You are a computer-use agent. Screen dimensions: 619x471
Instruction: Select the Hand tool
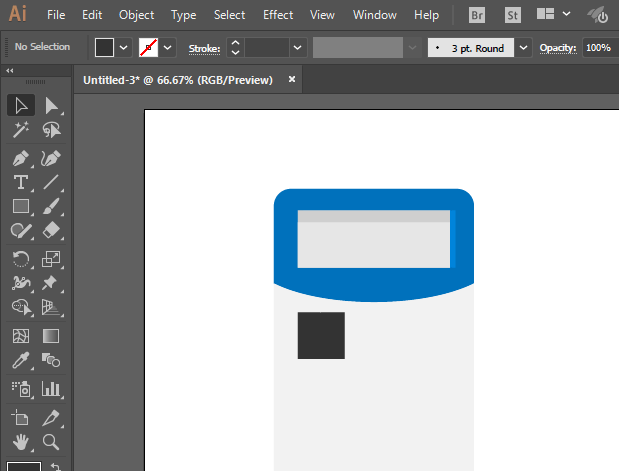[x=20, y=441]
